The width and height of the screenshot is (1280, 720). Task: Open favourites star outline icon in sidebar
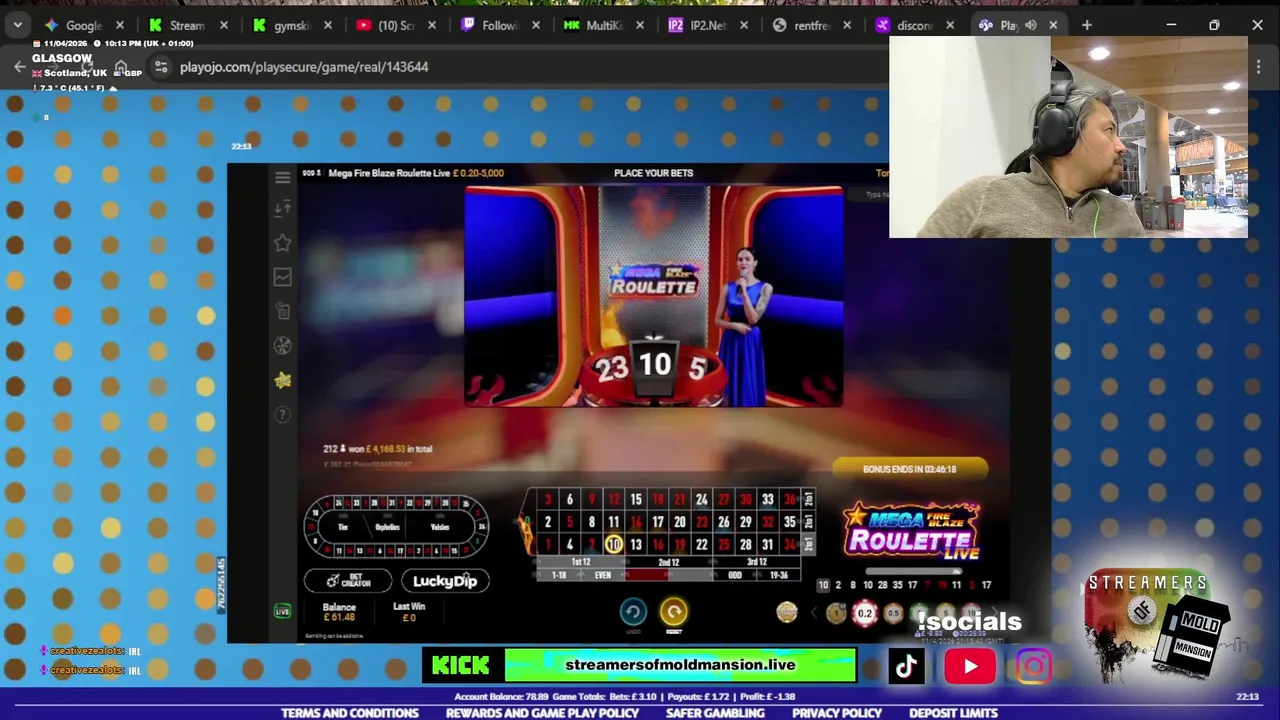coord(282,242)
